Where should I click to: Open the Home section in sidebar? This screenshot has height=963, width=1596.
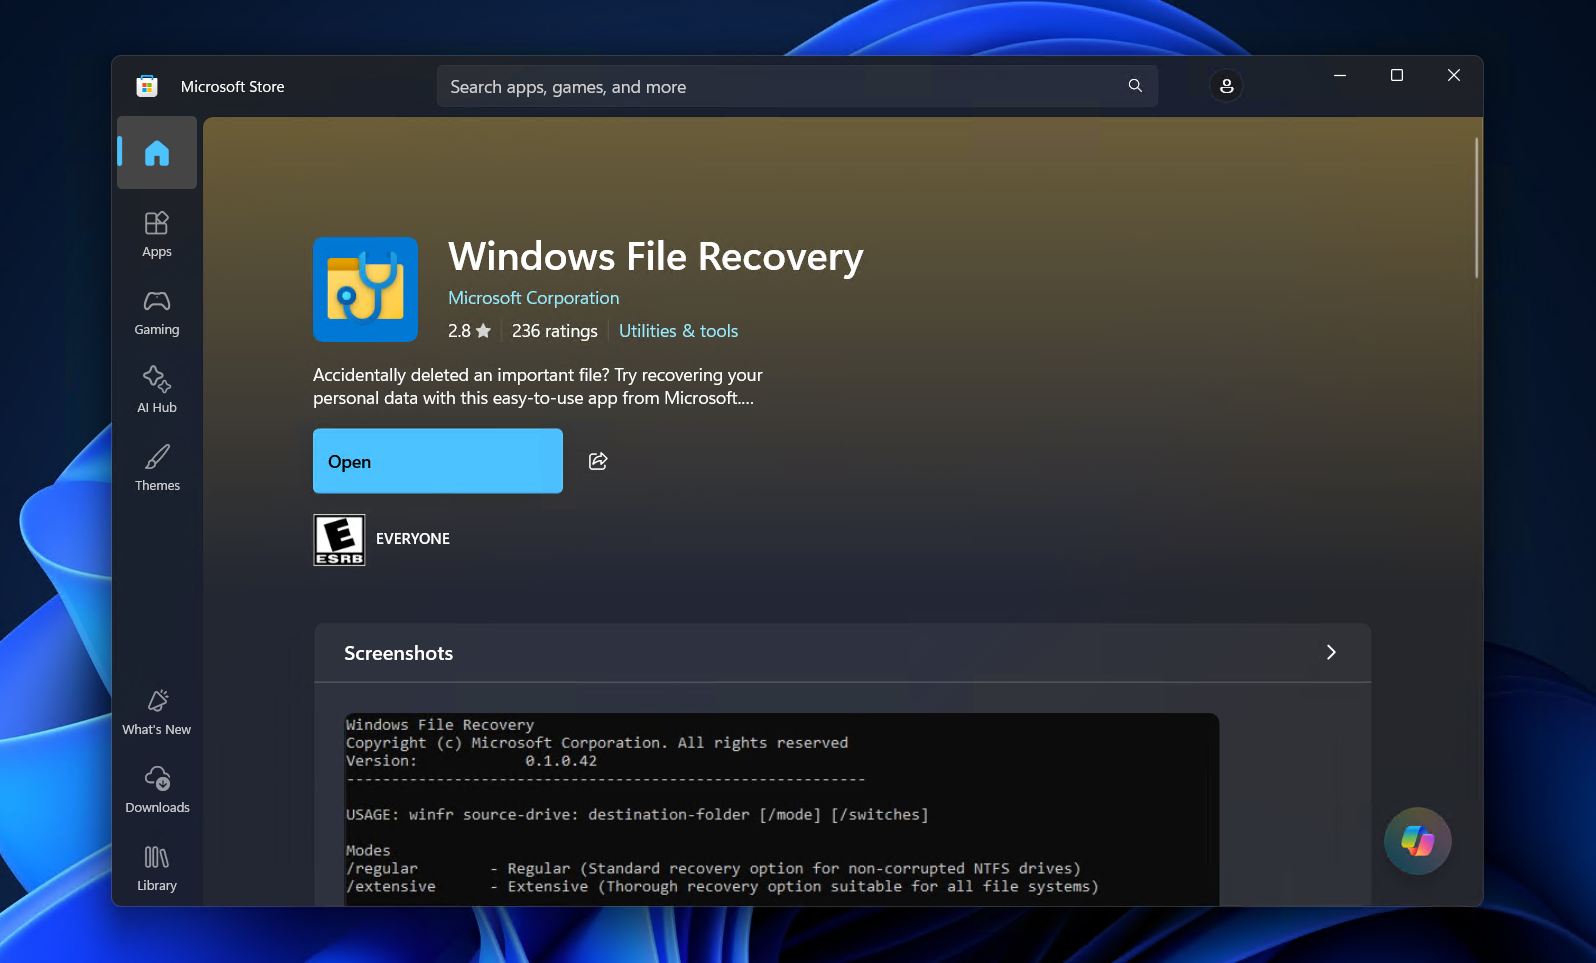tap(157, 153)
